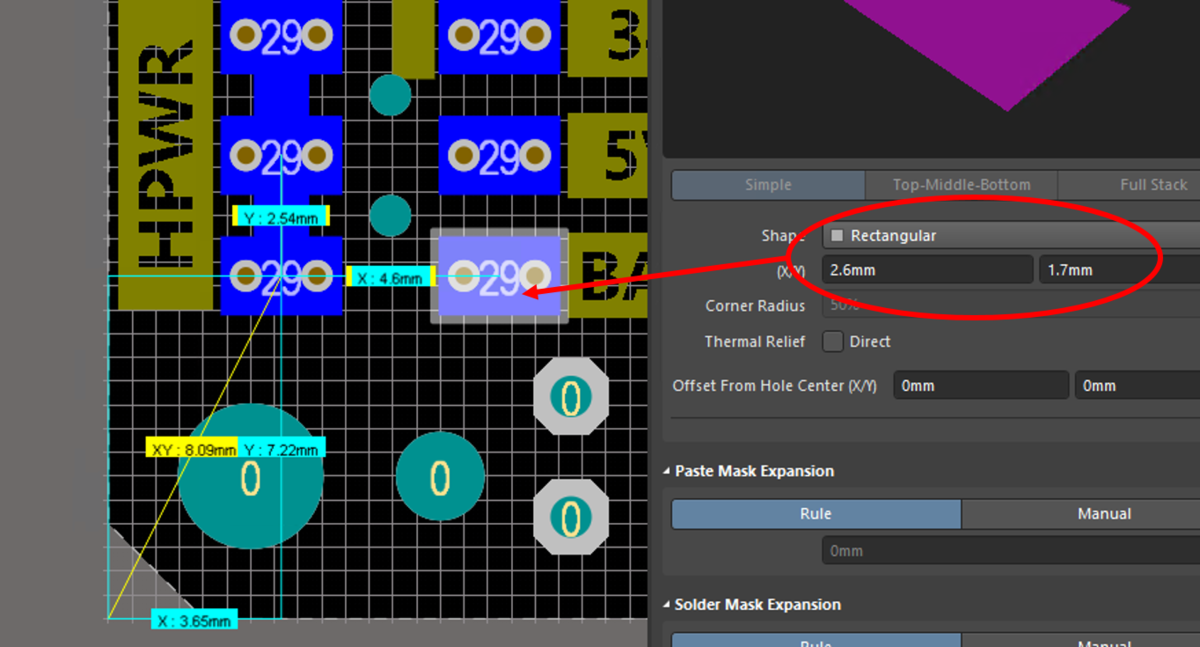Edit the pad Y size field 1.7mm
The height and width of the screenshot is (647, 1200).
point(1119,270)
